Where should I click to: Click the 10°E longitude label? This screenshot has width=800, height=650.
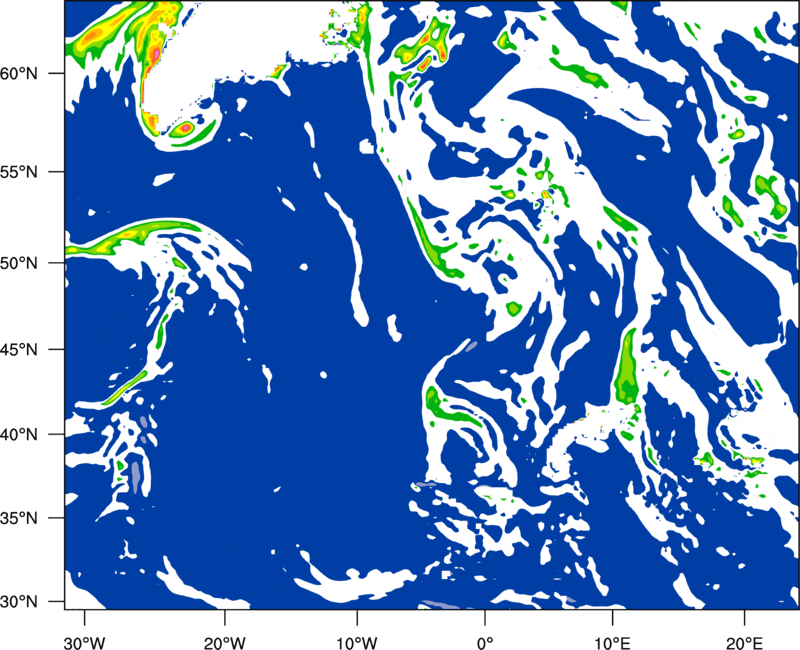612,642
